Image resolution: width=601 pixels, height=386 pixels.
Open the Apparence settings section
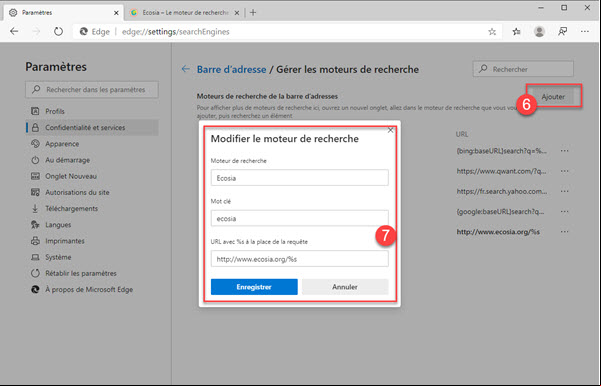coord(92,144)
